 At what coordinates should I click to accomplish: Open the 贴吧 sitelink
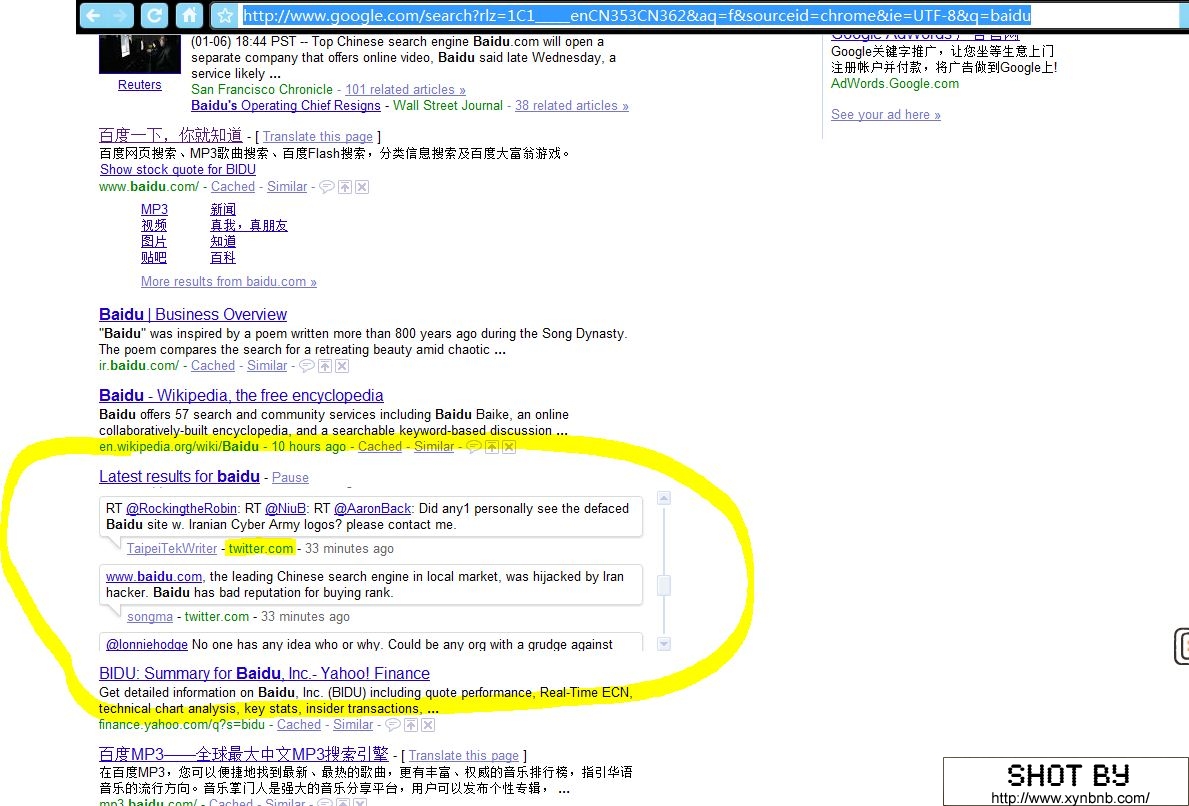pyautogui.click(x=154, y=258)
